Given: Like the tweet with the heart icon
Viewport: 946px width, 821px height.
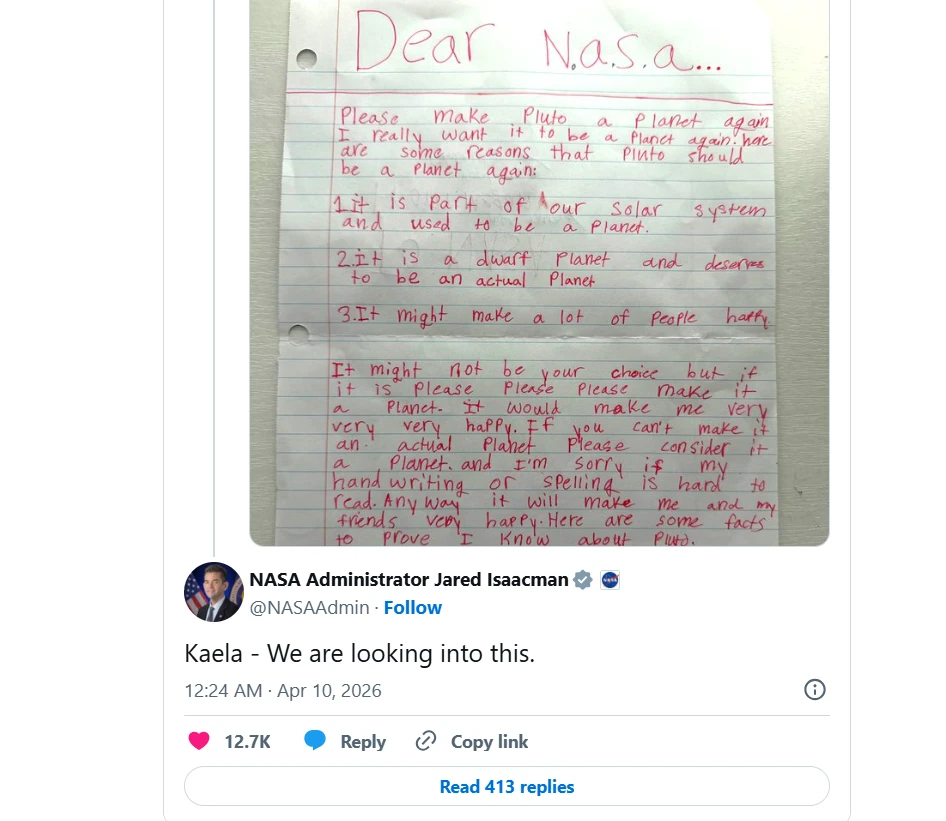Looking at the screenshot, I should click(x=199, y=741).
